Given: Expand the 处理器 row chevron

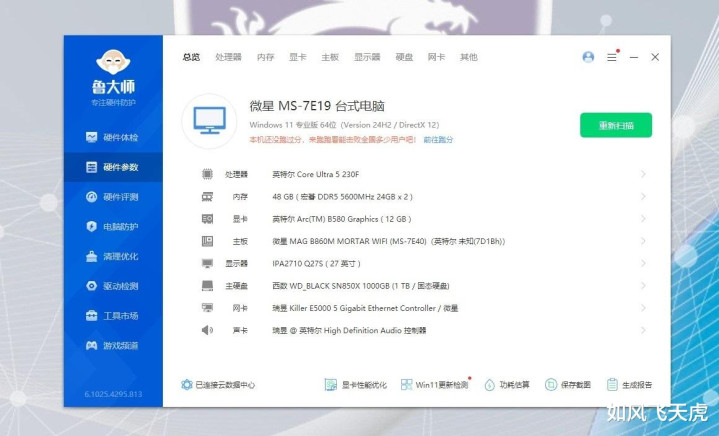Looking at the screenshot, I should (643, 174).
